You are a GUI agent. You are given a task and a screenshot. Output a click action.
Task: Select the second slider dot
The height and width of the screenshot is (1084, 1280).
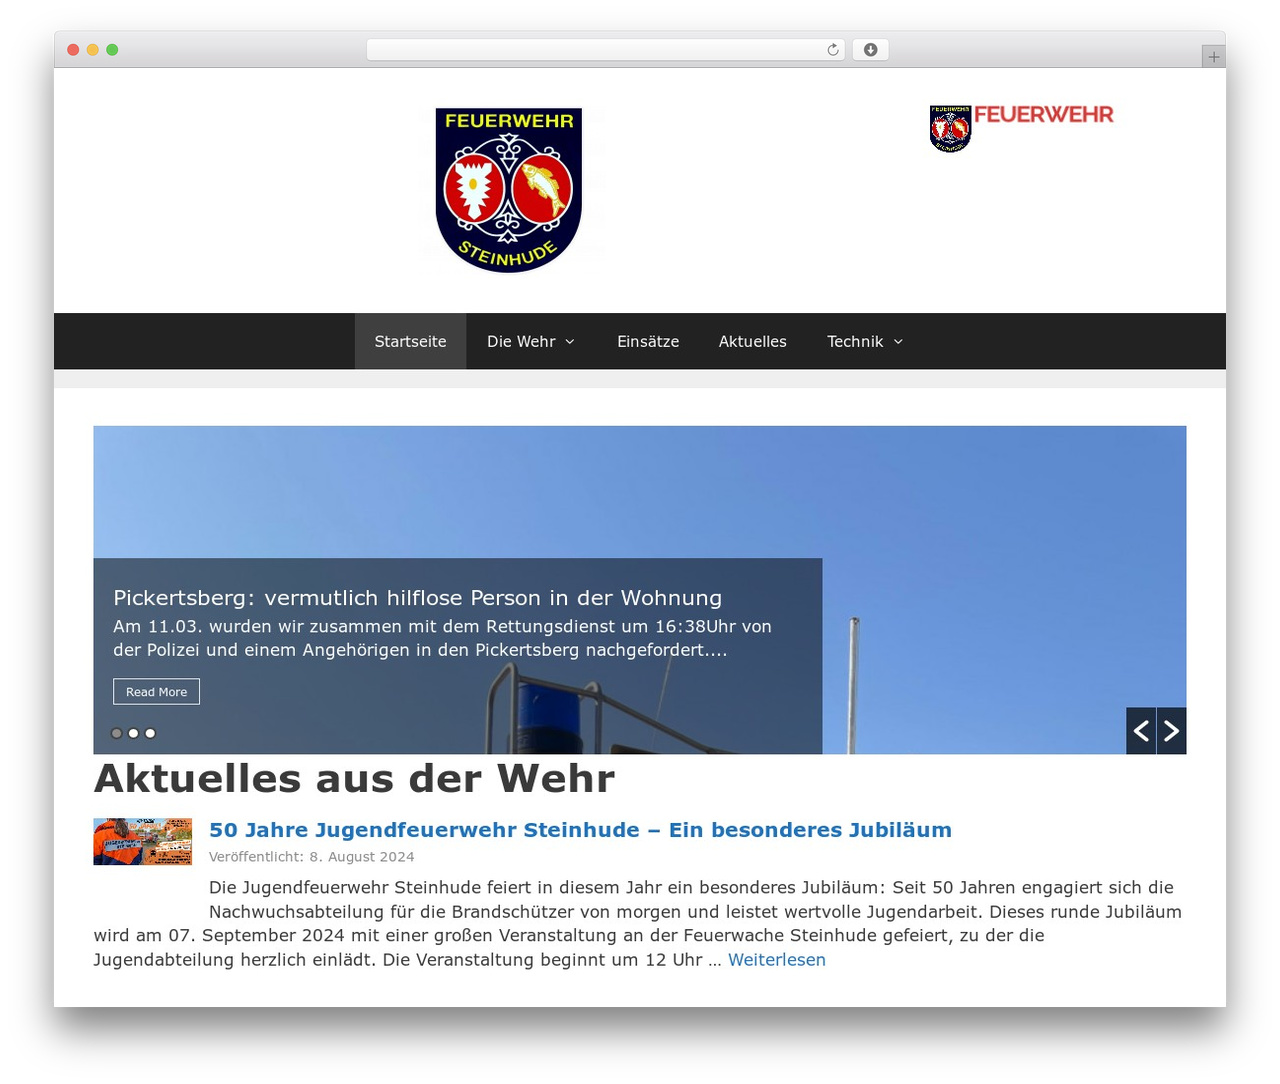tap(133, 733)
